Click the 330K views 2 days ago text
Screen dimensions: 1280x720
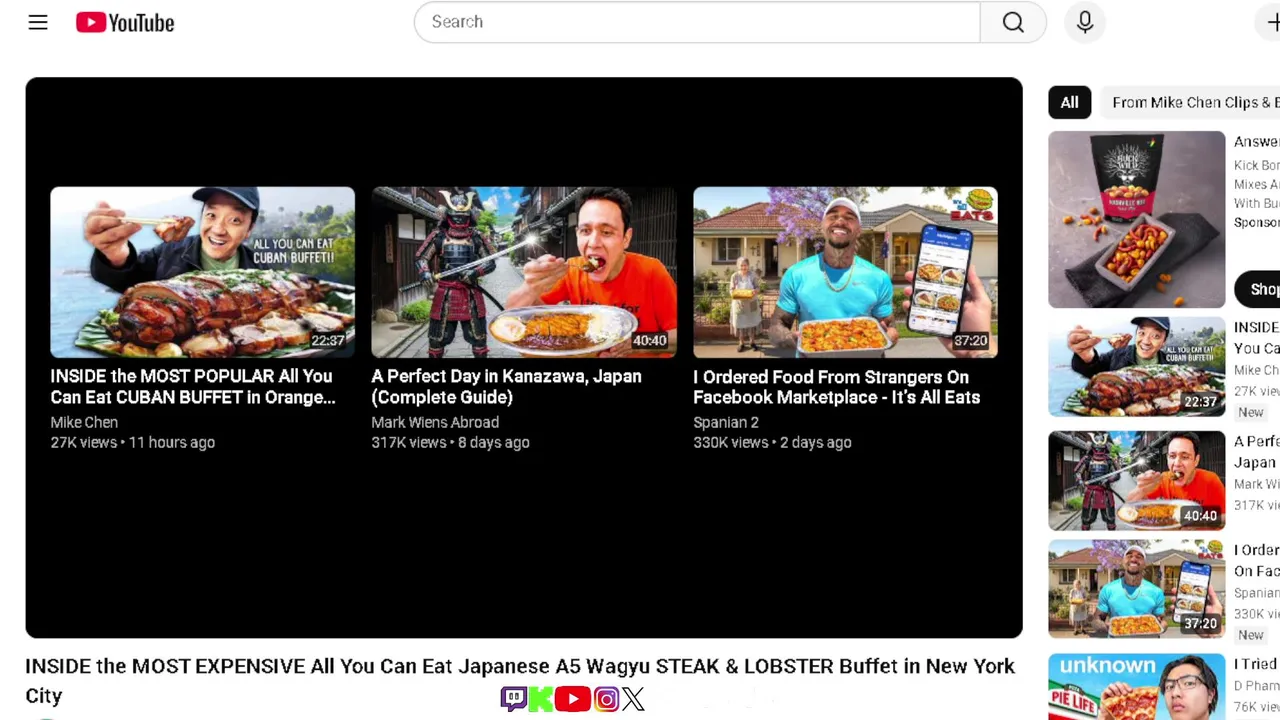tap(772, 442)
